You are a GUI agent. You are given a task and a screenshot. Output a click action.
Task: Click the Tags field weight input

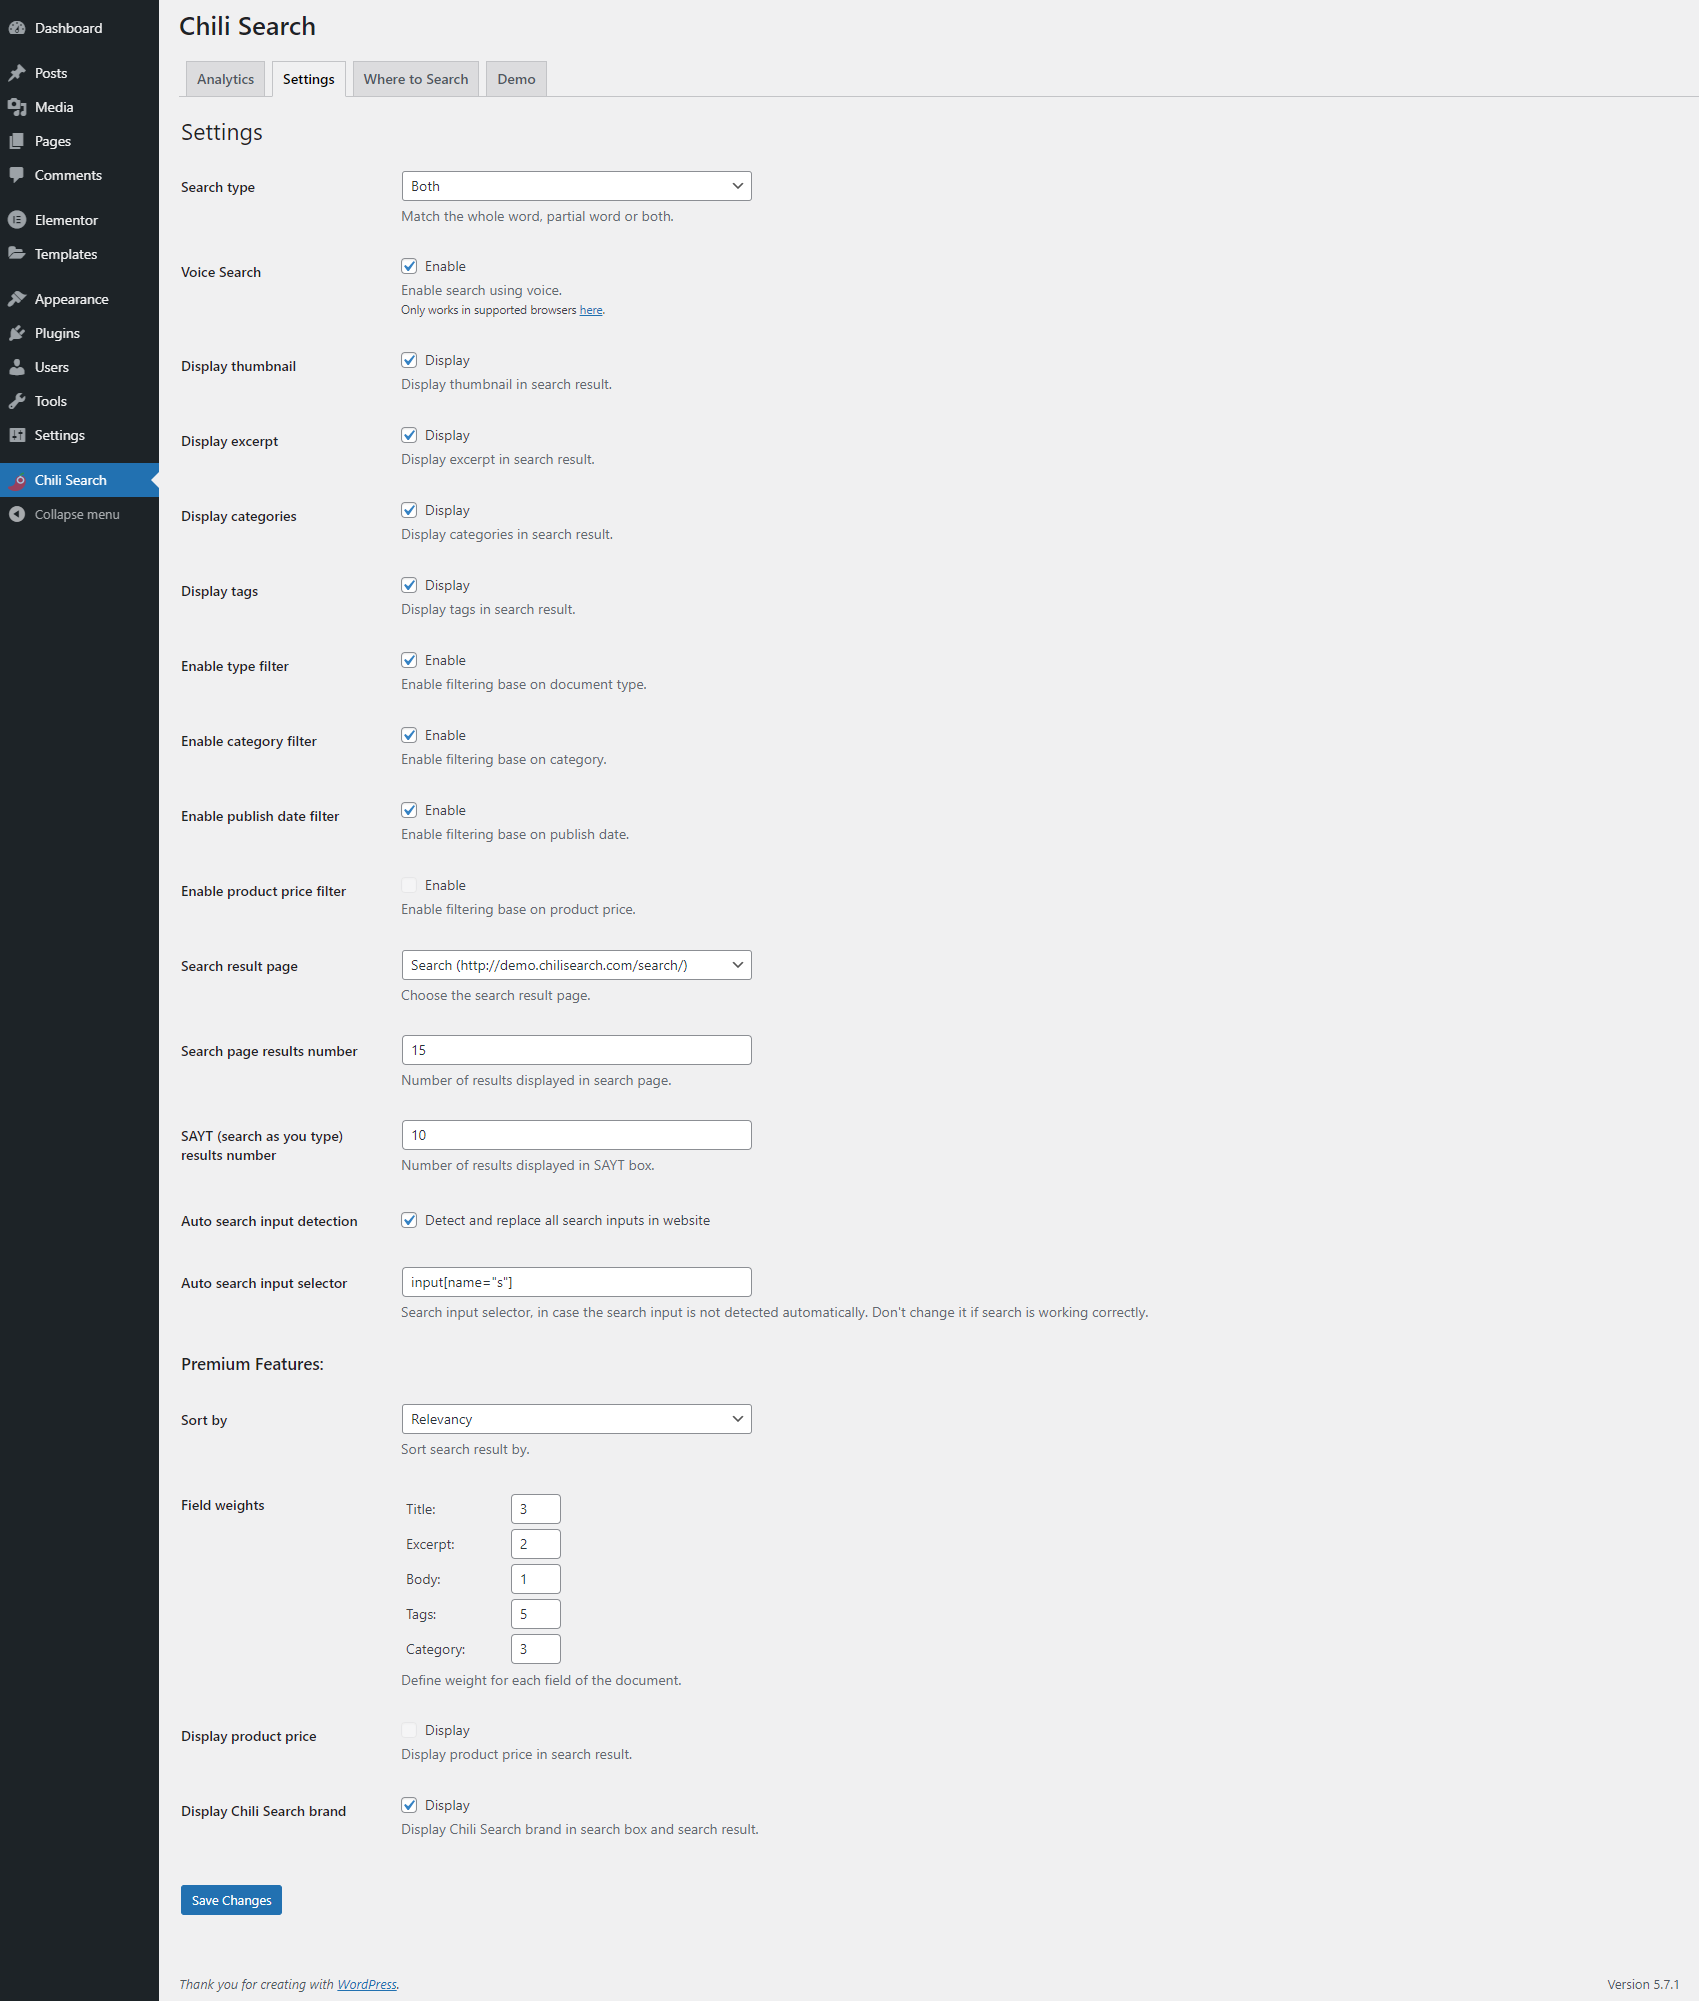coord(536,1614)
